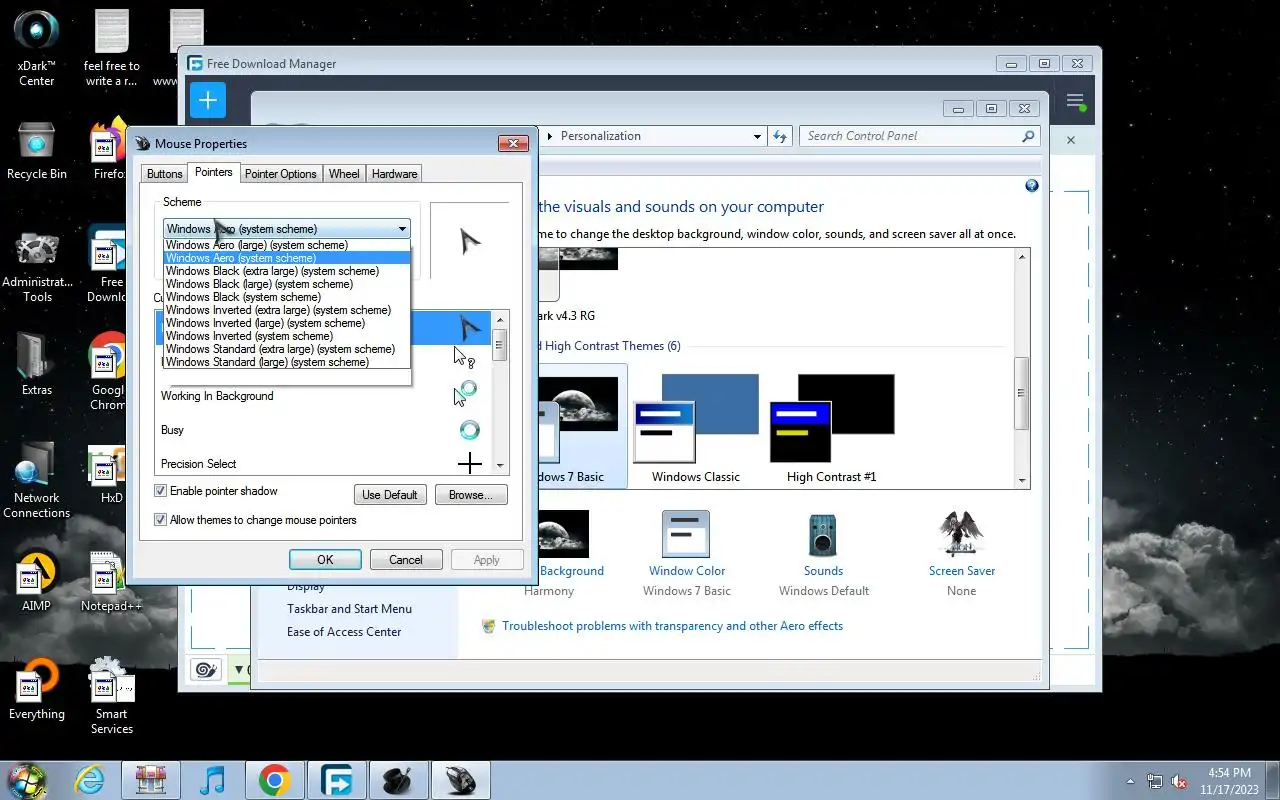Switch to the Pointer Options tab
The image size is (1280, 800).
[x=280, y=174]
